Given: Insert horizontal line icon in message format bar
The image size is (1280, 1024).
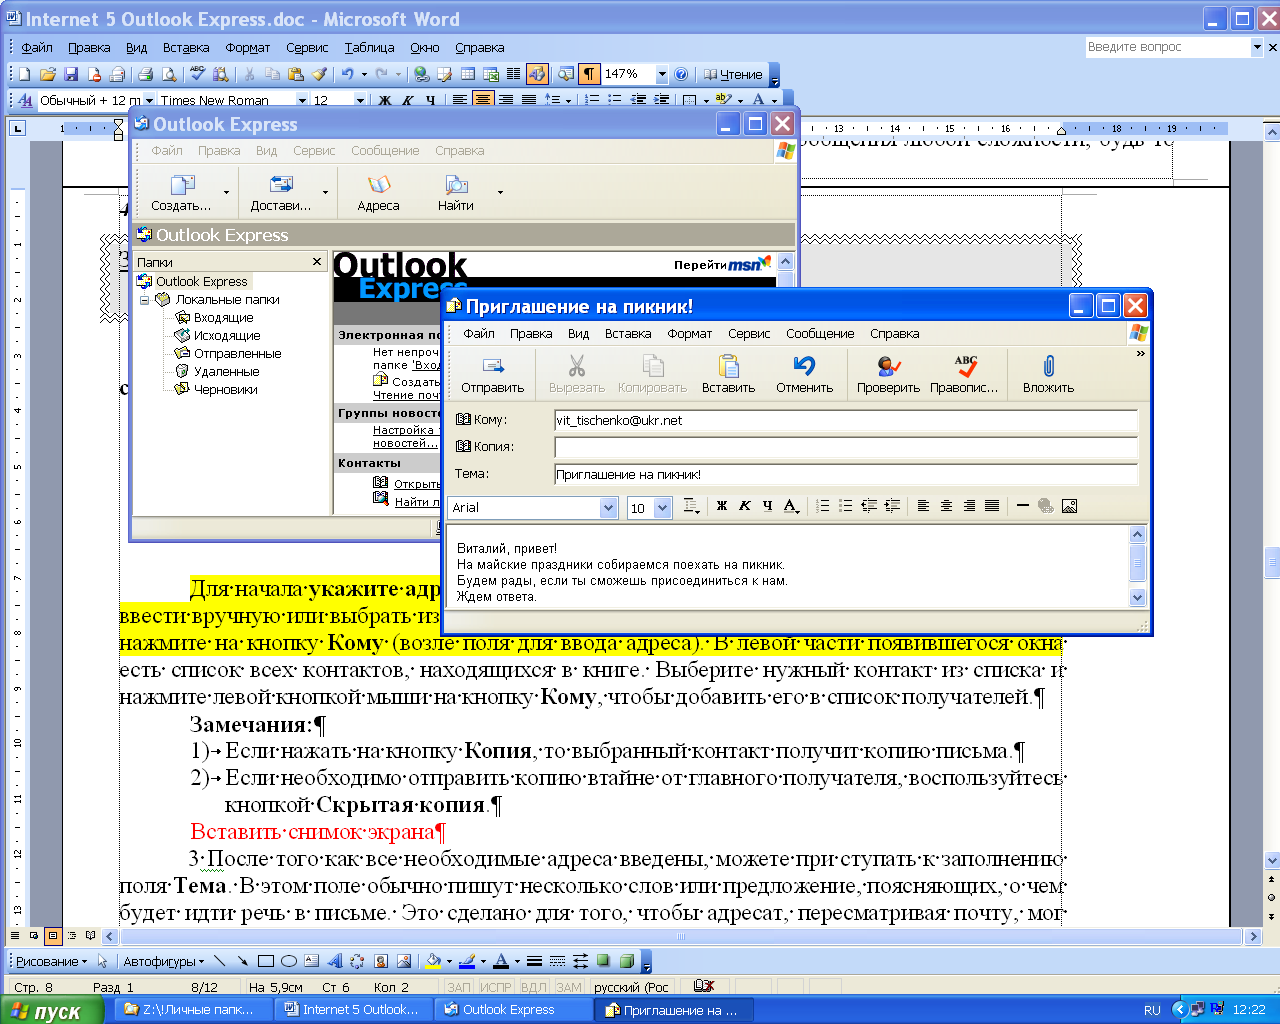Looking at the screenshot, I should [x=1022, y=506].
